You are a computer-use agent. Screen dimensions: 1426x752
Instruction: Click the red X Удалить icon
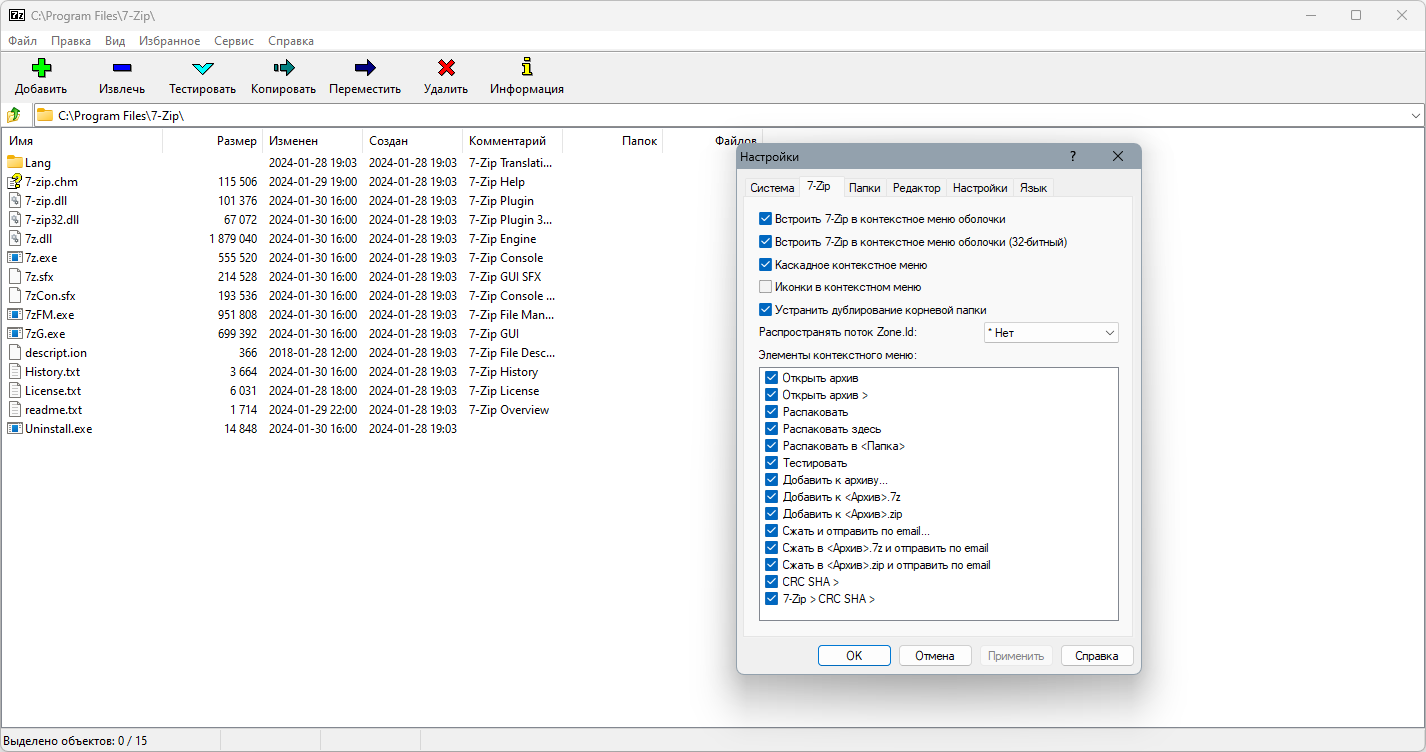click(x=446, y=68)
